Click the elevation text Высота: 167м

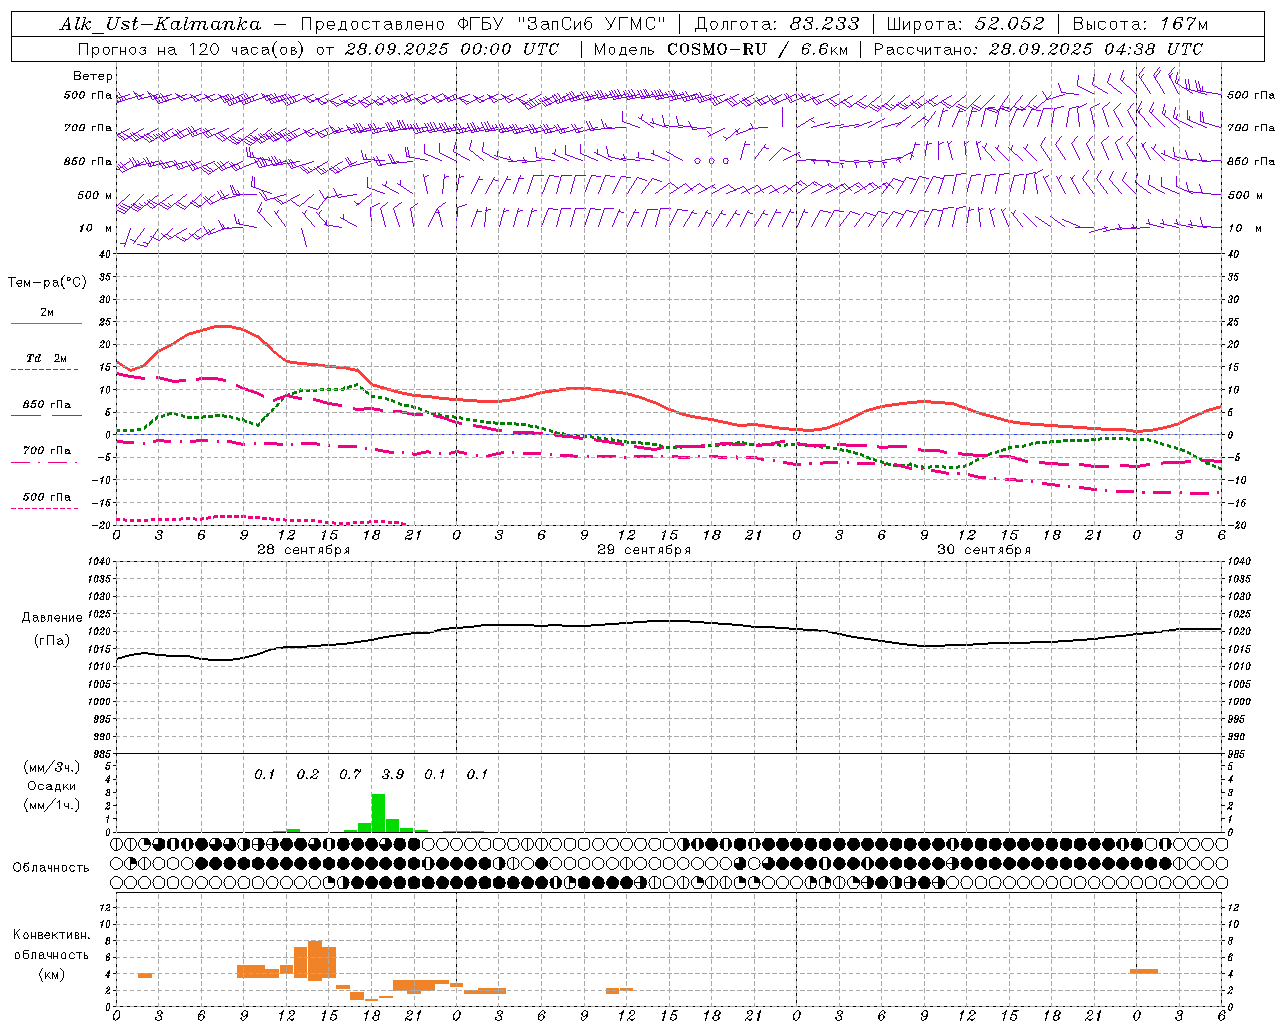coord(1140,24)
